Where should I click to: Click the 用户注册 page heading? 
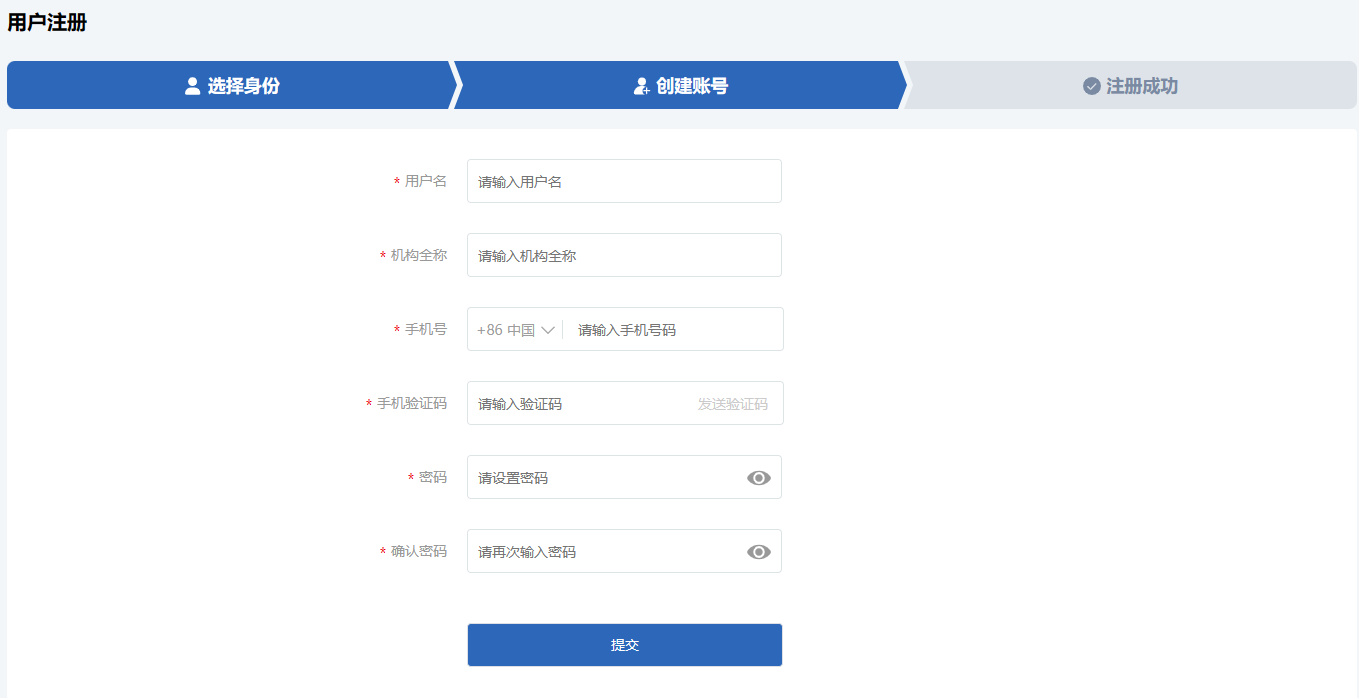(47, 23)
